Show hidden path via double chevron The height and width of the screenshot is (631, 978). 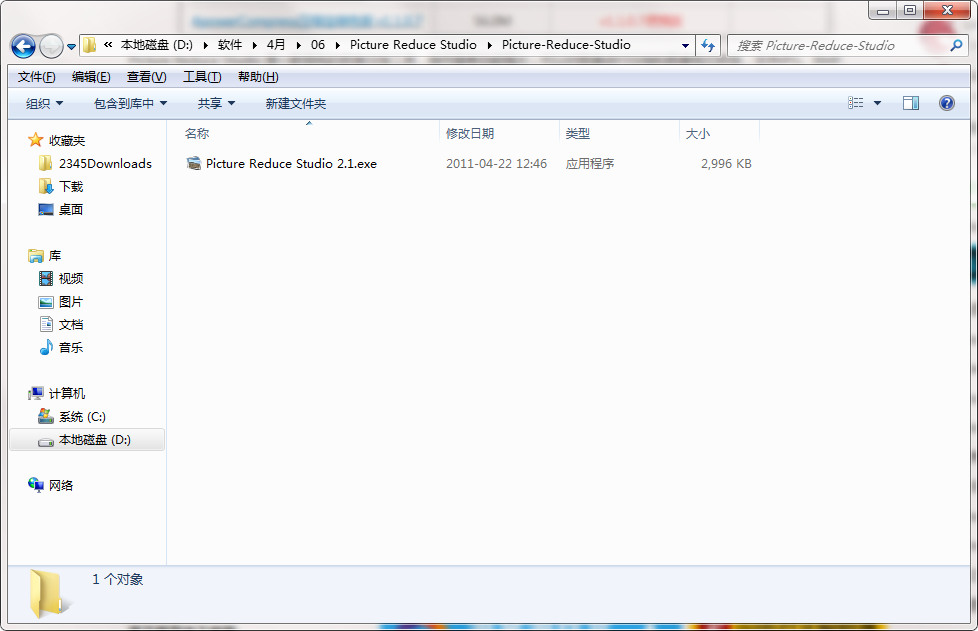point(108,45)
